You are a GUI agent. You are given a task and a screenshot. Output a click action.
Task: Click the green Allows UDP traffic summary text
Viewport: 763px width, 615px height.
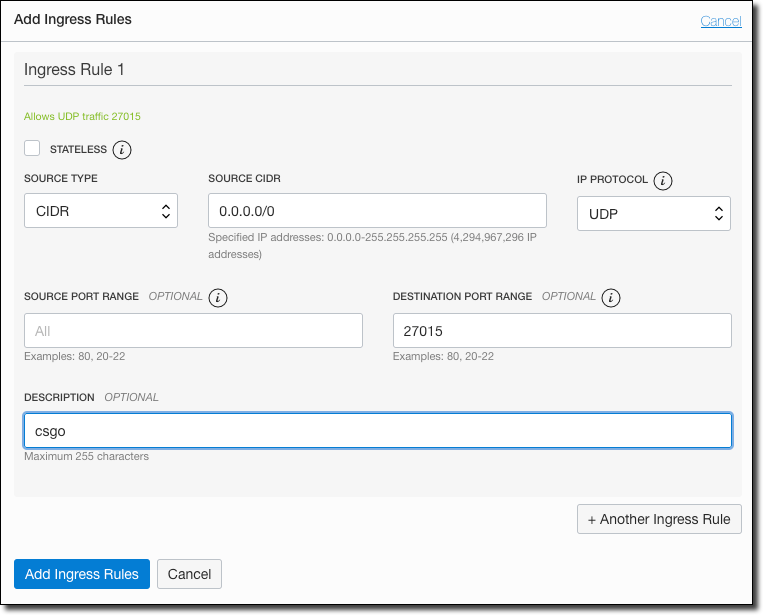click(x=82, y=117)
